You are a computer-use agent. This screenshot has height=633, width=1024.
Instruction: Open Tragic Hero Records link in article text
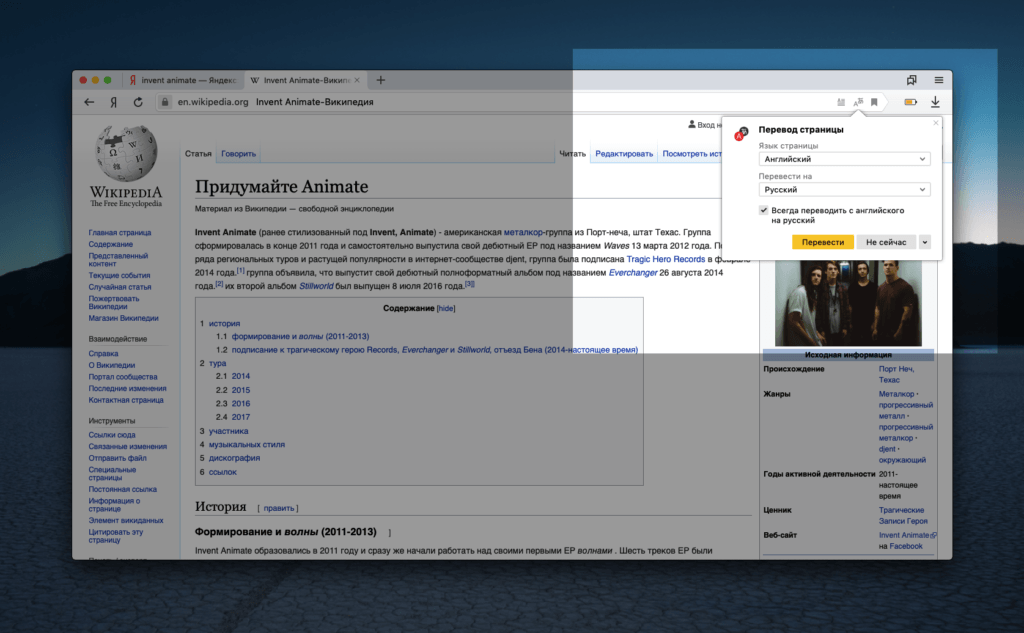click(x=665, y=259)
